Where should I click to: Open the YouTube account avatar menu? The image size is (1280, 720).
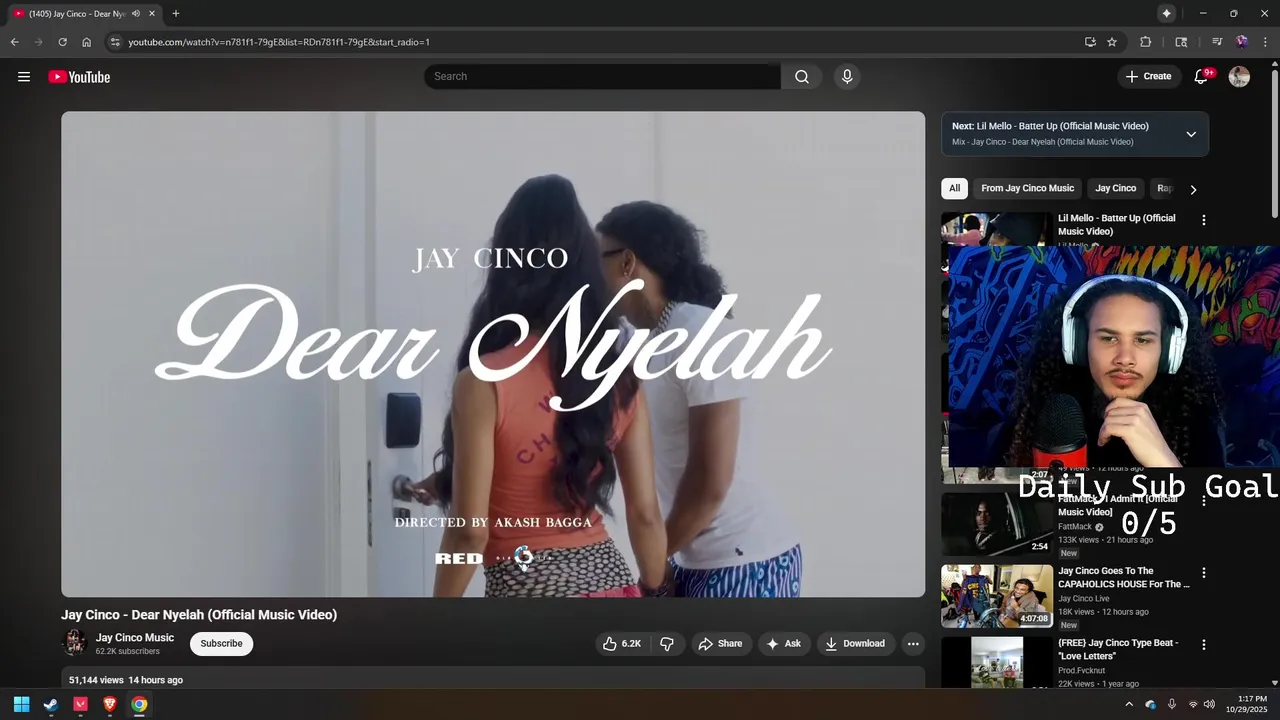click(x=1239, y=77)
